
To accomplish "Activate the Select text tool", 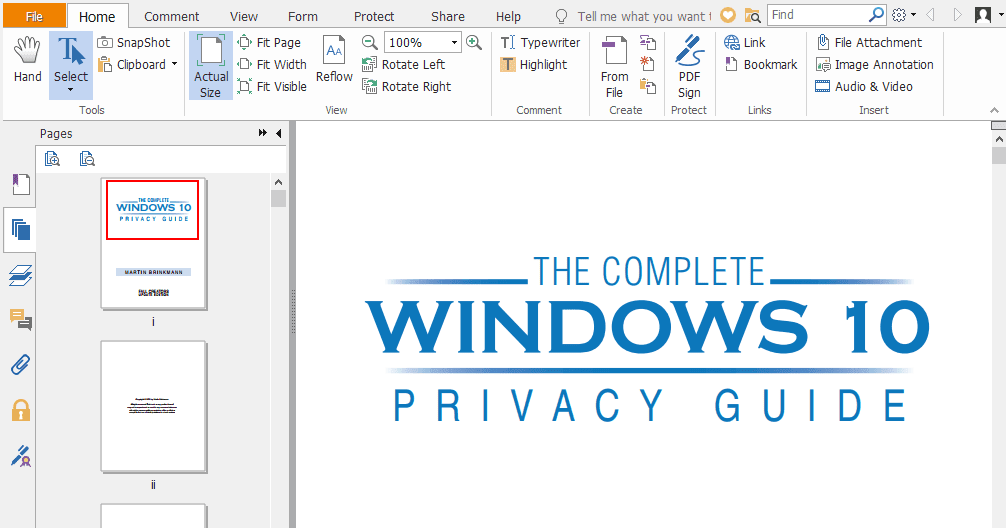I will [71, 59].
